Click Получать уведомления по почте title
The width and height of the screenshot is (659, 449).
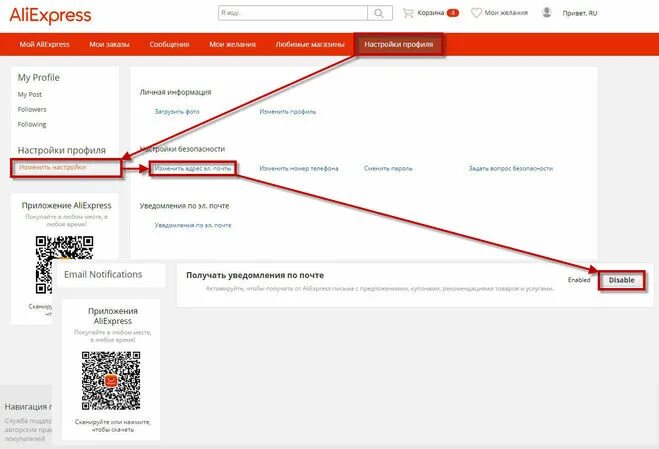(x=255, y=275)
